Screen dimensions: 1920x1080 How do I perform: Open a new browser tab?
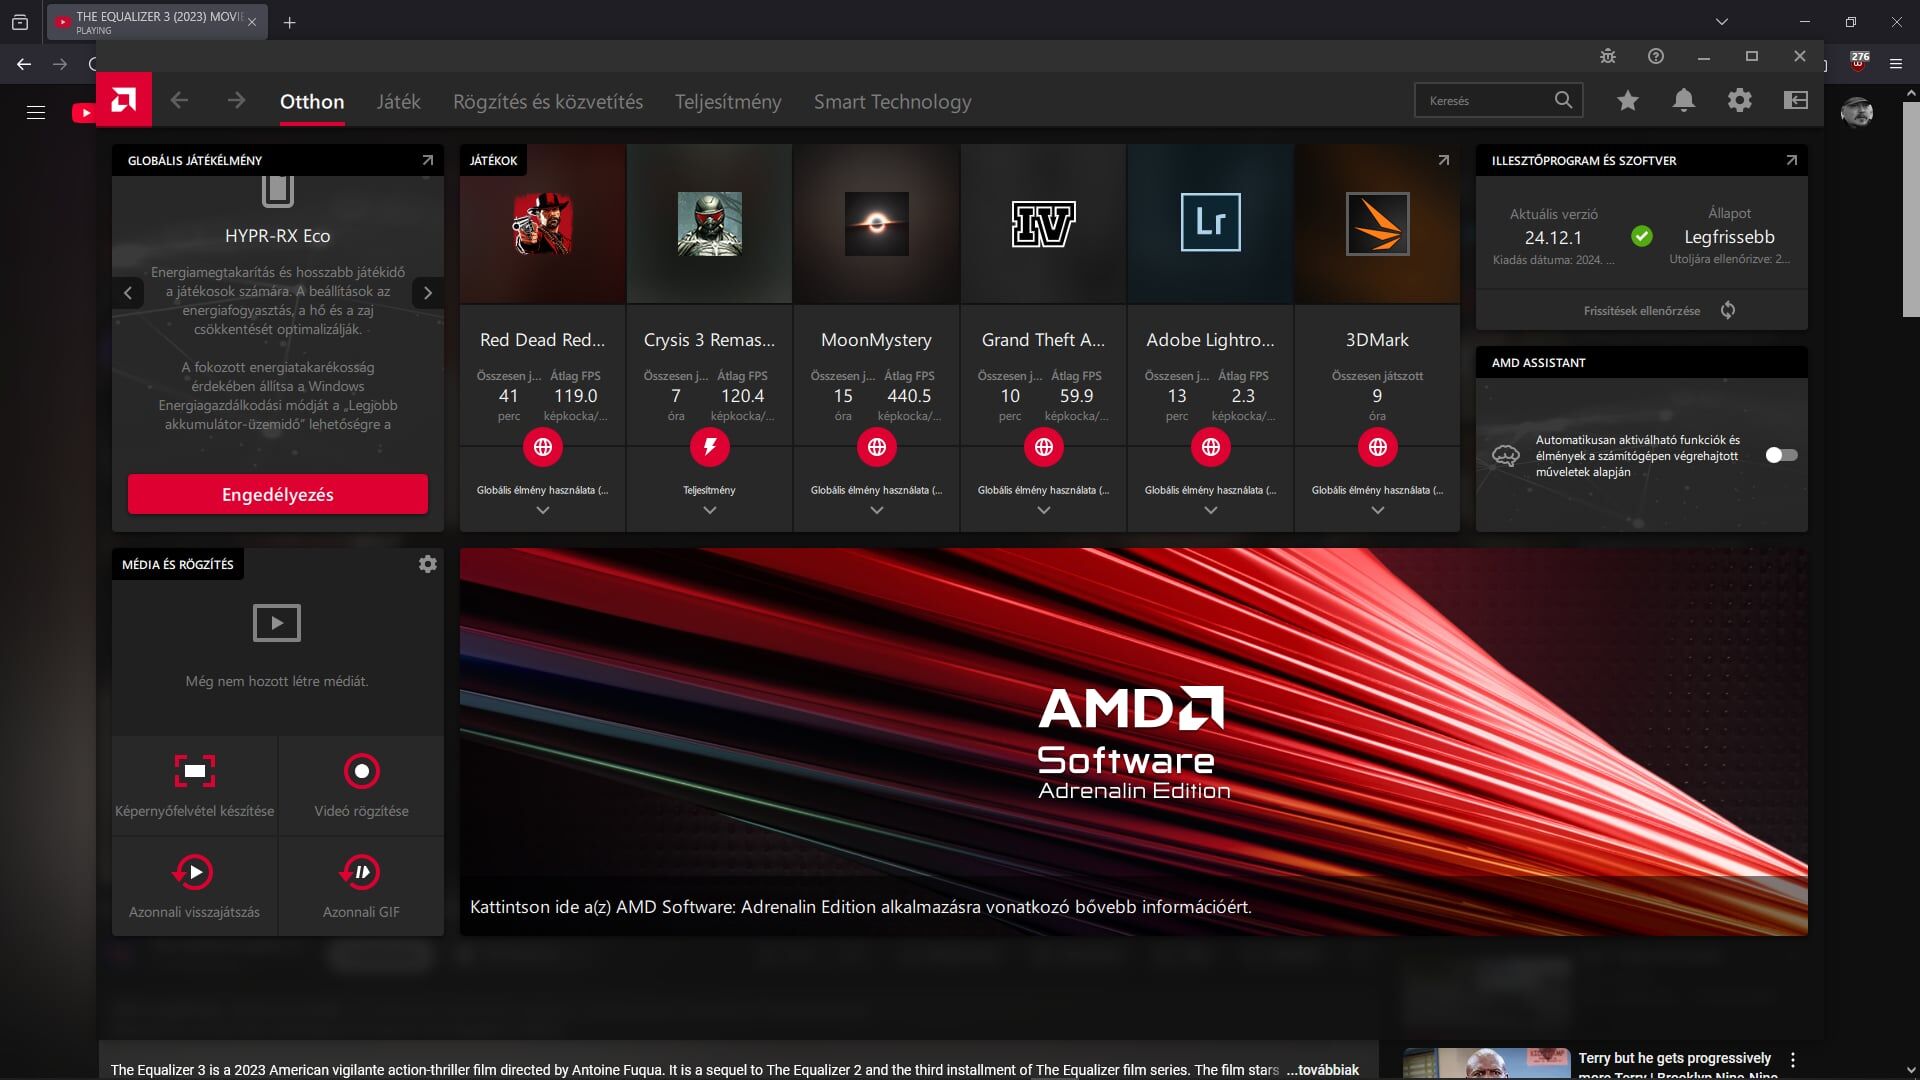289,22
